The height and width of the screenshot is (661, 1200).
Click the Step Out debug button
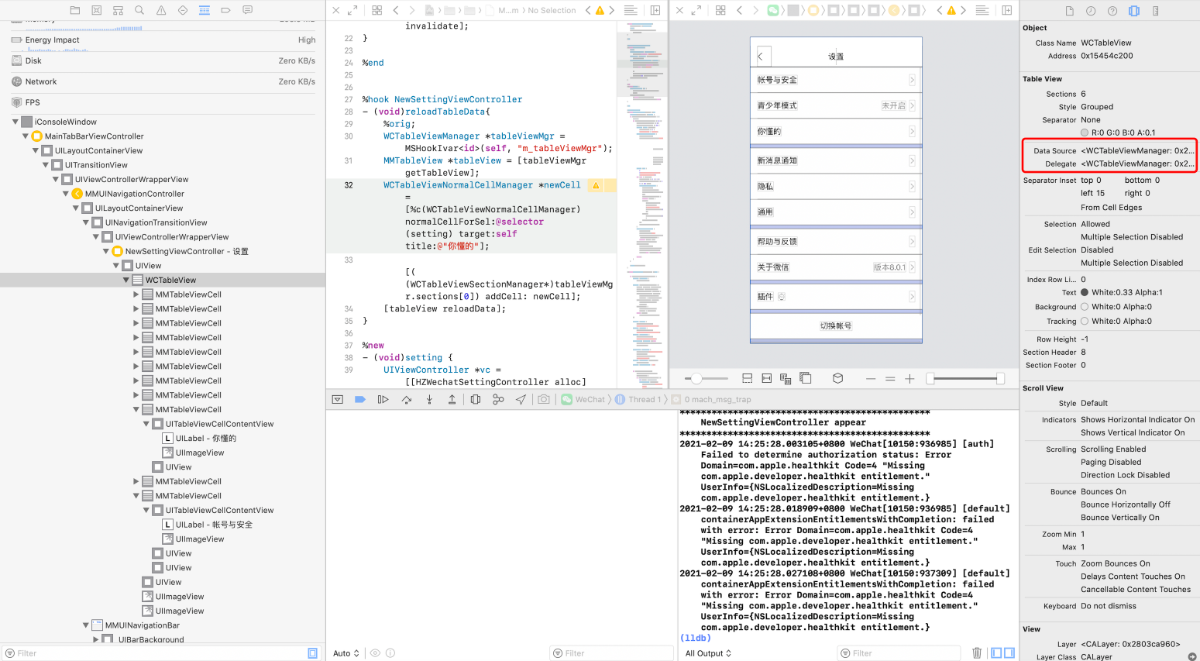(x=452, y=399)
